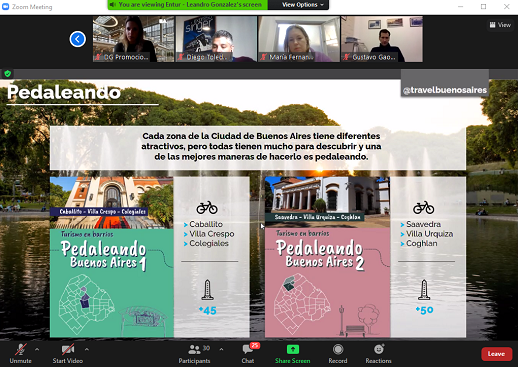Expand arrow next to Participants
This screenshot has width=518, height=367.
[x=221, y=349]
